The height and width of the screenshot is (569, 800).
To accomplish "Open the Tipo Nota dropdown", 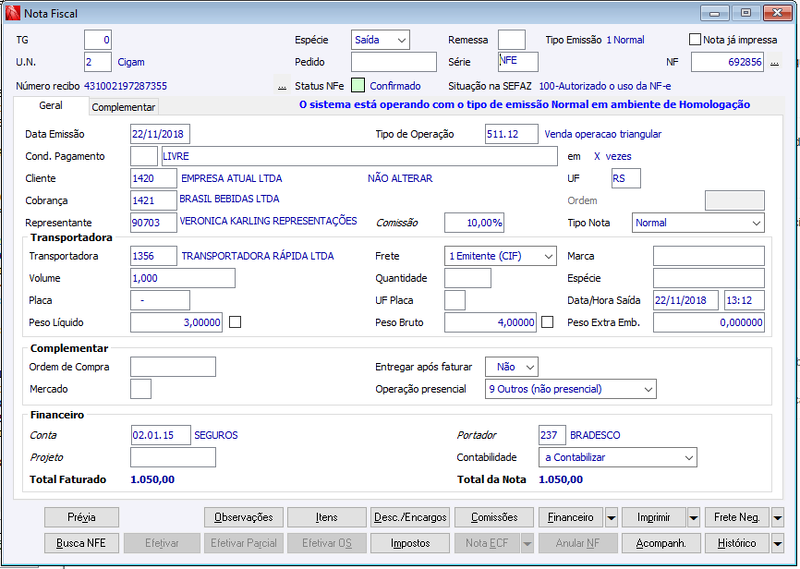I will pos(698,223).
